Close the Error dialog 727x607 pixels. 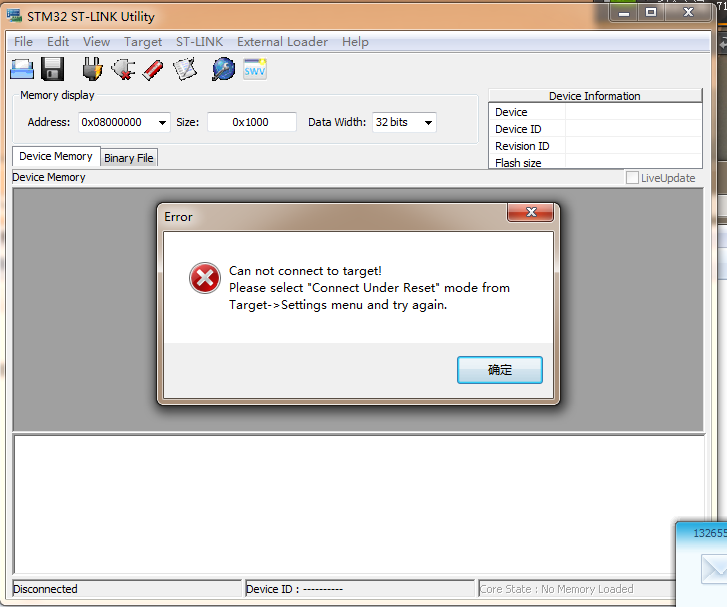(x=531, y=212)
